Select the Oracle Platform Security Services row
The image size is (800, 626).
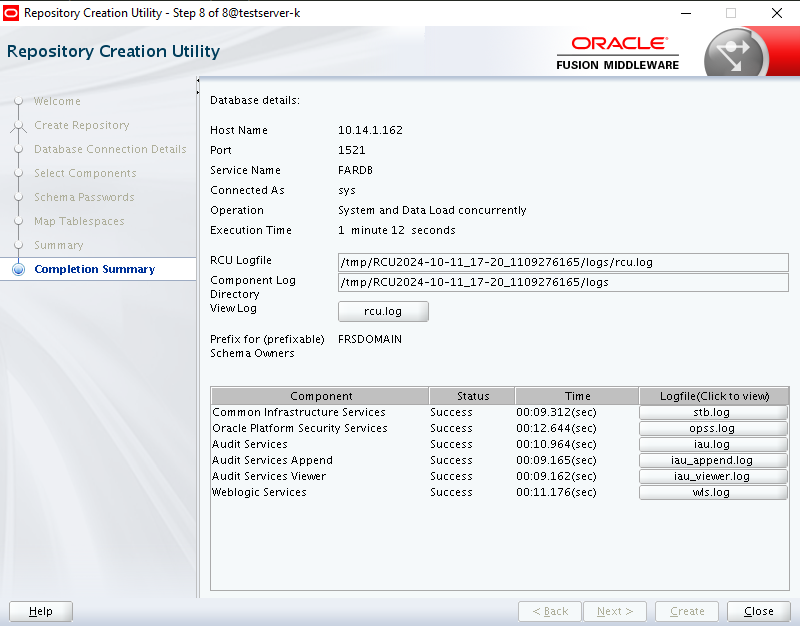pyautogui.click(x=500, y=428)
